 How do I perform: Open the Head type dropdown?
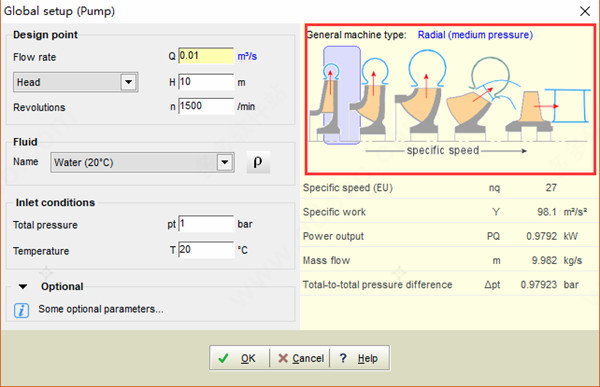pyautogui.click(x=129, y=82)
